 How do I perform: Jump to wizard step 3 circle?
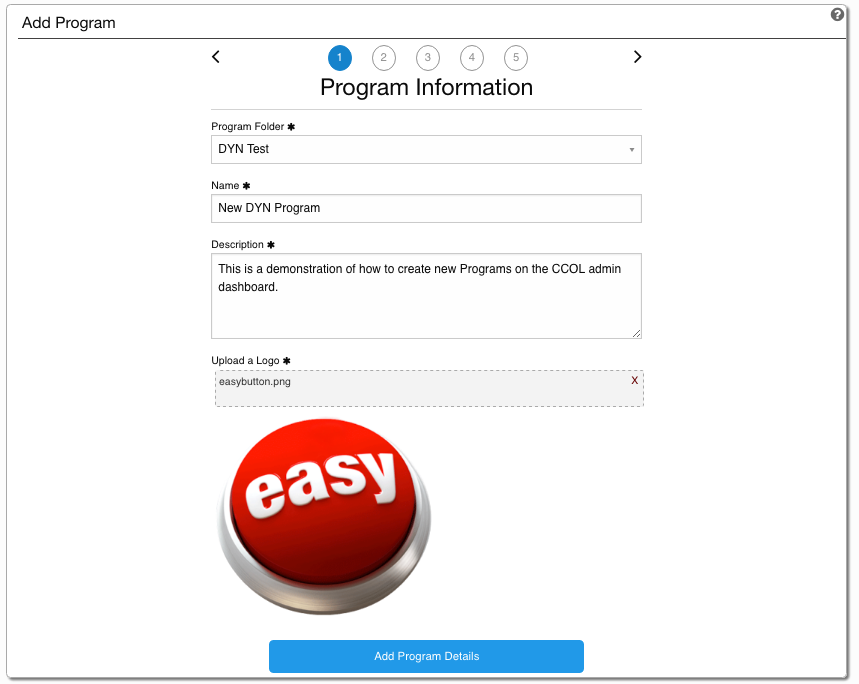point(428,58)
